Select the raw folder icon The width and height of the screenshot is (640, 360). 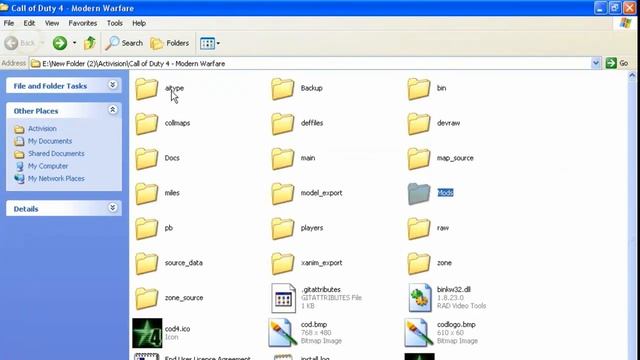pos(419,229)
